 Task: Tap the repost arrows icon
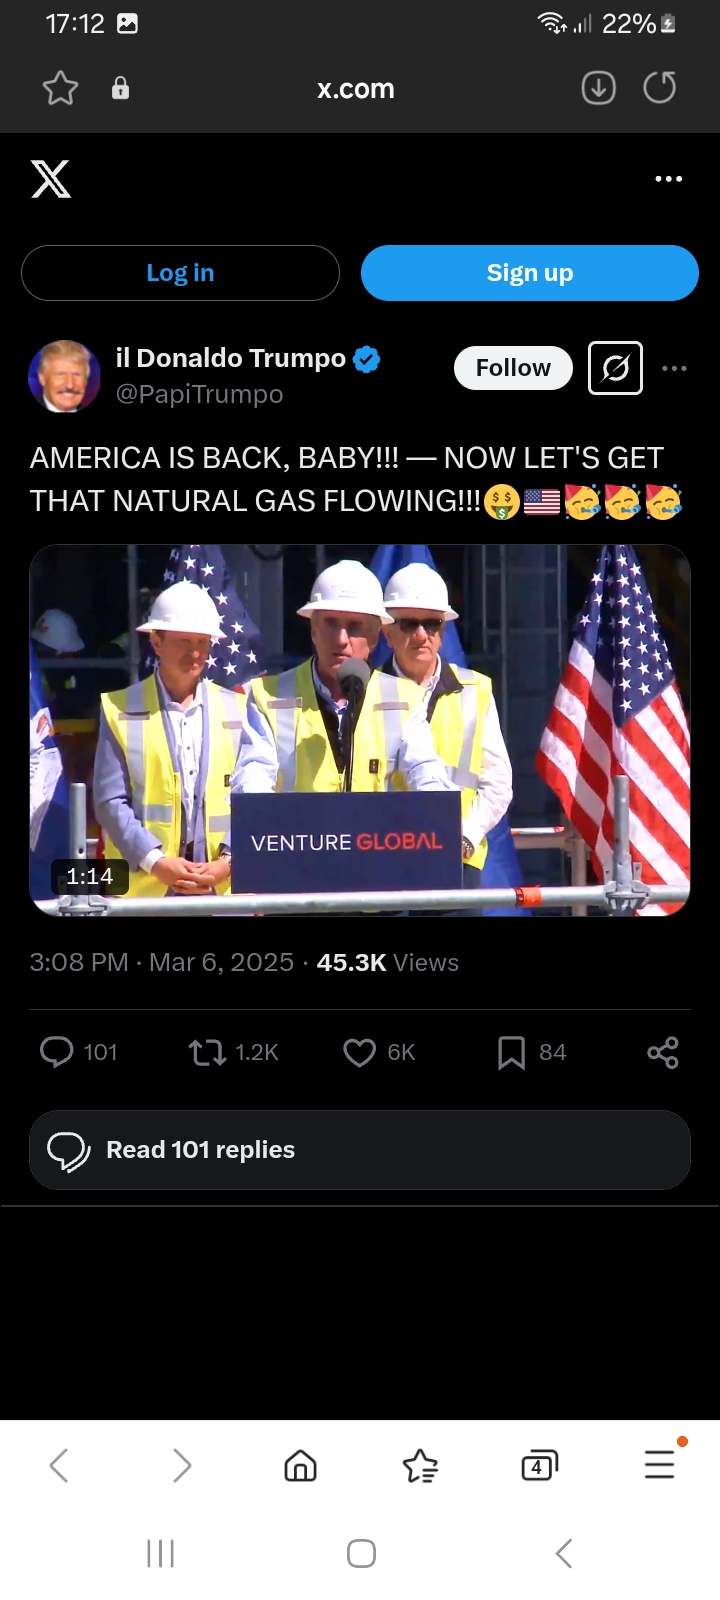tap(207, 1052)
